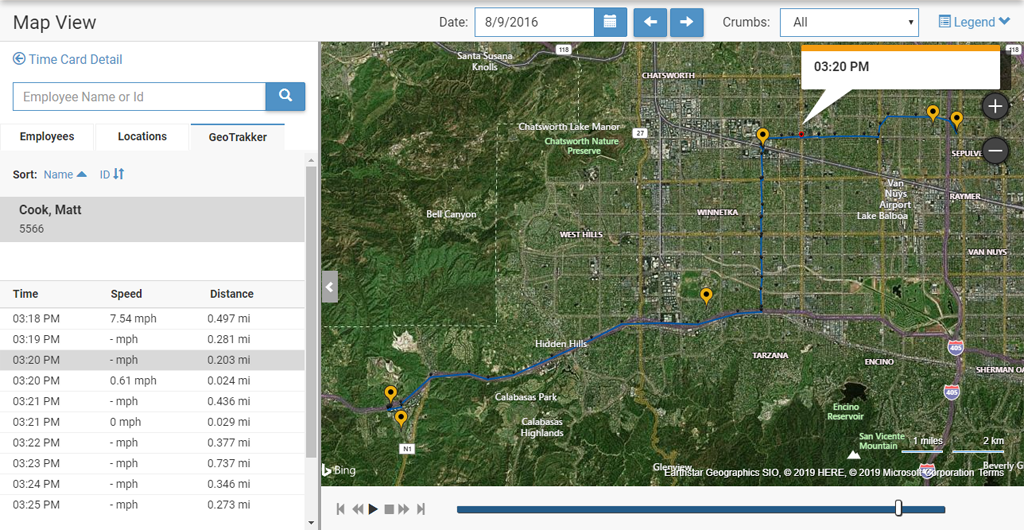Zoom out on the map
1024x530 pixels.
[x=995, y=151]
